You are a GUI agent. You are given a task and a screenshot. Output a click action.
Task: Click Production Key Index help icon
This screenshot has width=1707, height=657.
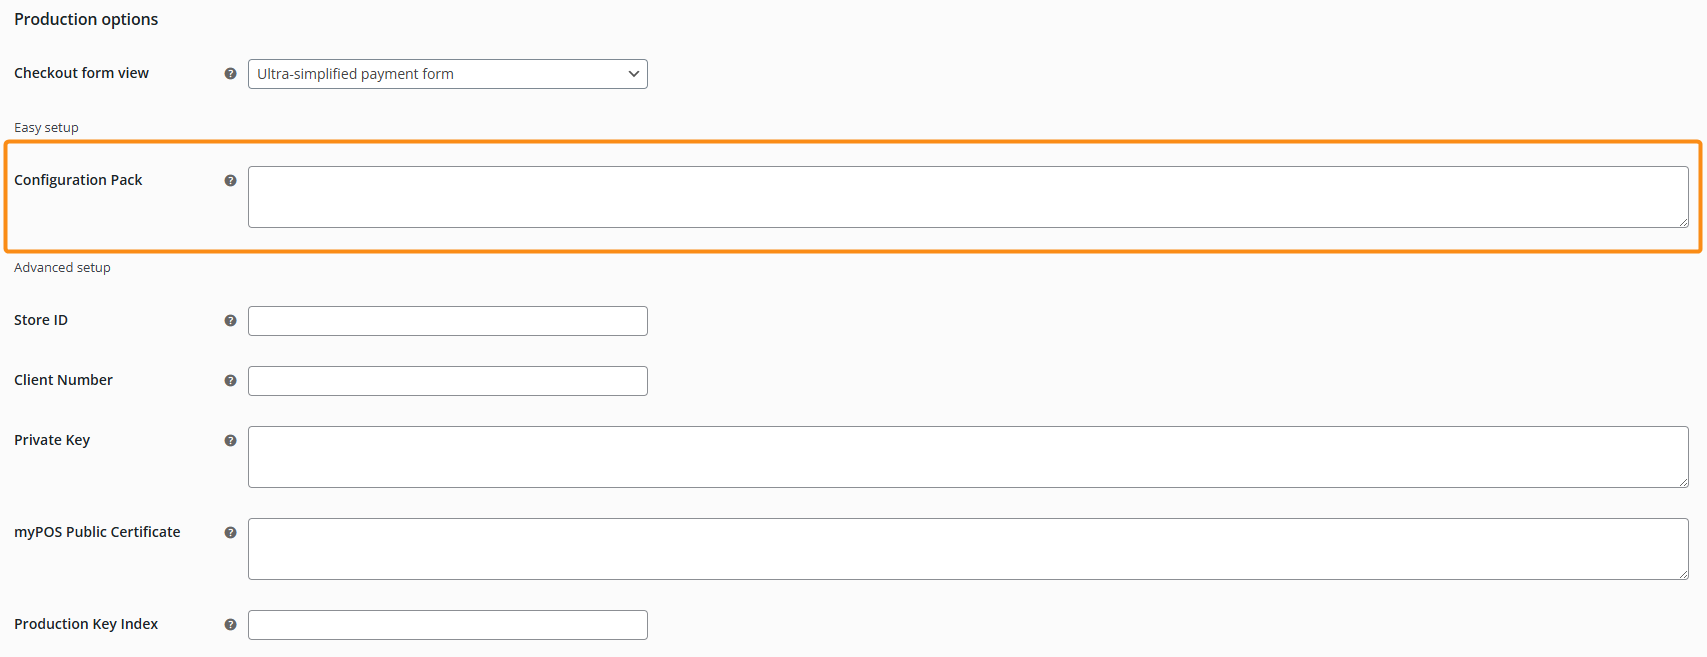point(230,625)
